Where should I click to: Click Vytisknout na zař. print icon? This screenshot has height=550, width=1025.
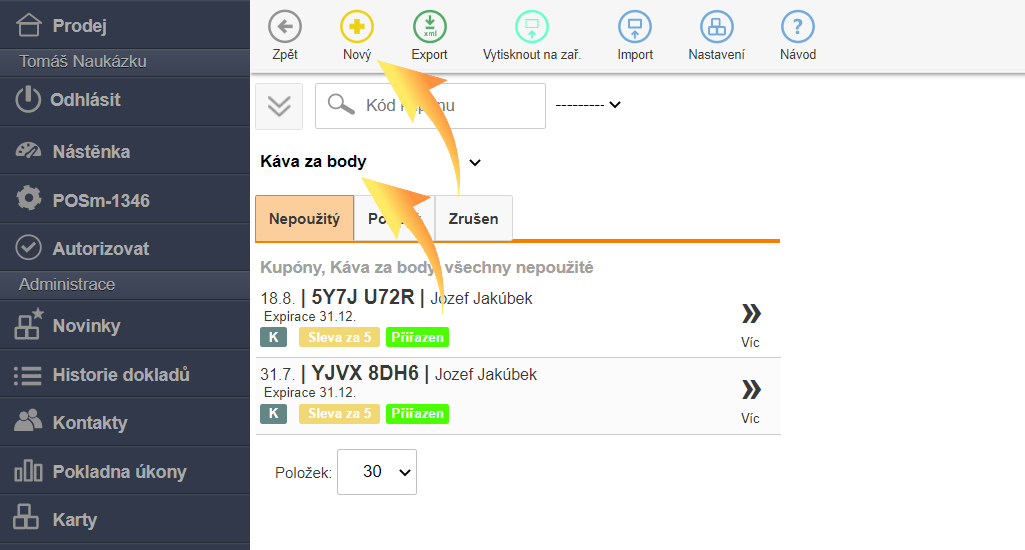point(531,27)
